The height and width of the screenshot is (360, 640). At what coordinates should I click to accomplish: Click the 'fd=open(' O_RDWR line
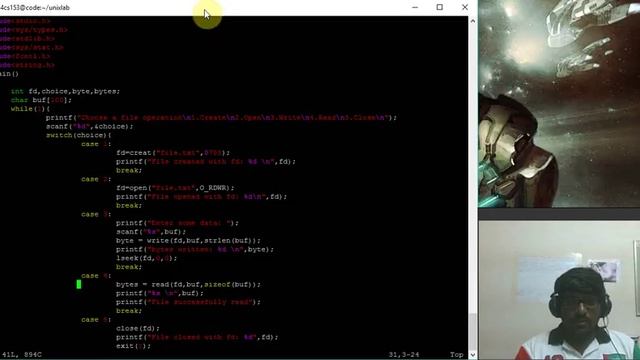point(176,188)
